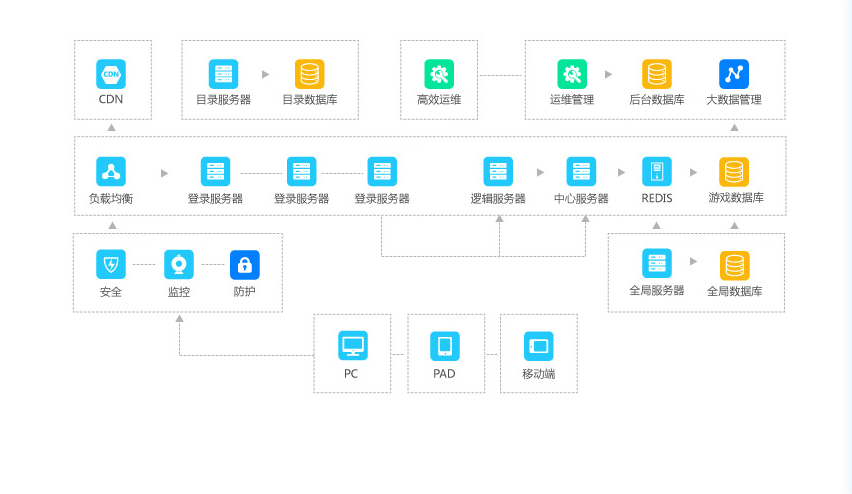Select the 安全 shield icon
This screenshot has height=494, width=852.
click(111, 265)
